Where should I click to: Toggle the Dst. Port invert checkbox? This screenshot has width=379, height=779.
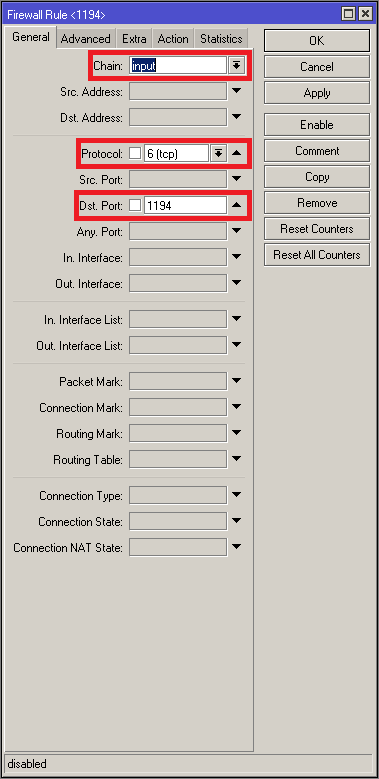[x=135, y=205]
